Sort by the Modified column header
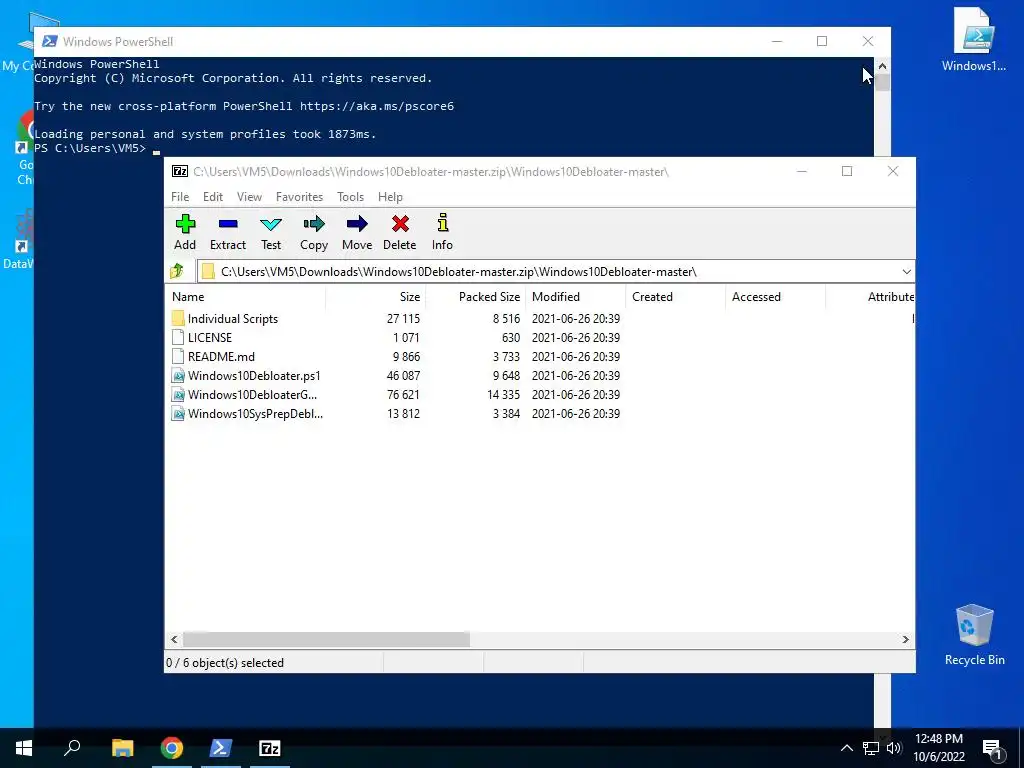Screen dimensions: 1024x768 click(575, 296)
